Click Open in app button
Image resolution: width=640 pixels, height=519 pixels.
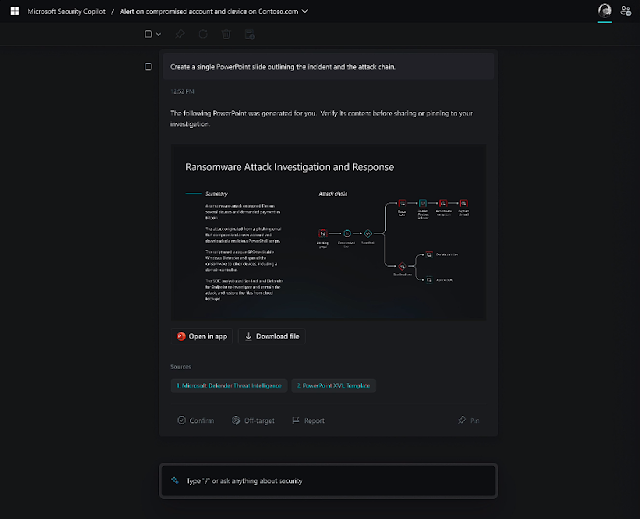coord(202,336)
